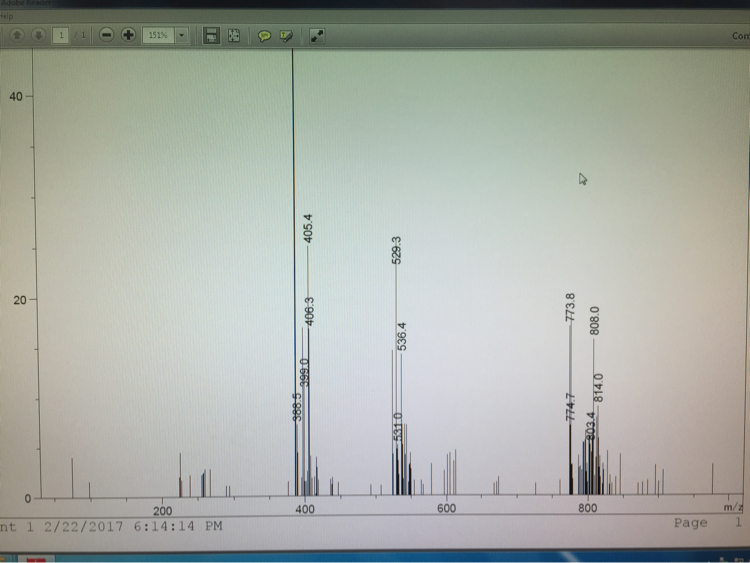750x563 pixels.
Task: Click the x-axis 400 tick label
Action: [305, 509]
